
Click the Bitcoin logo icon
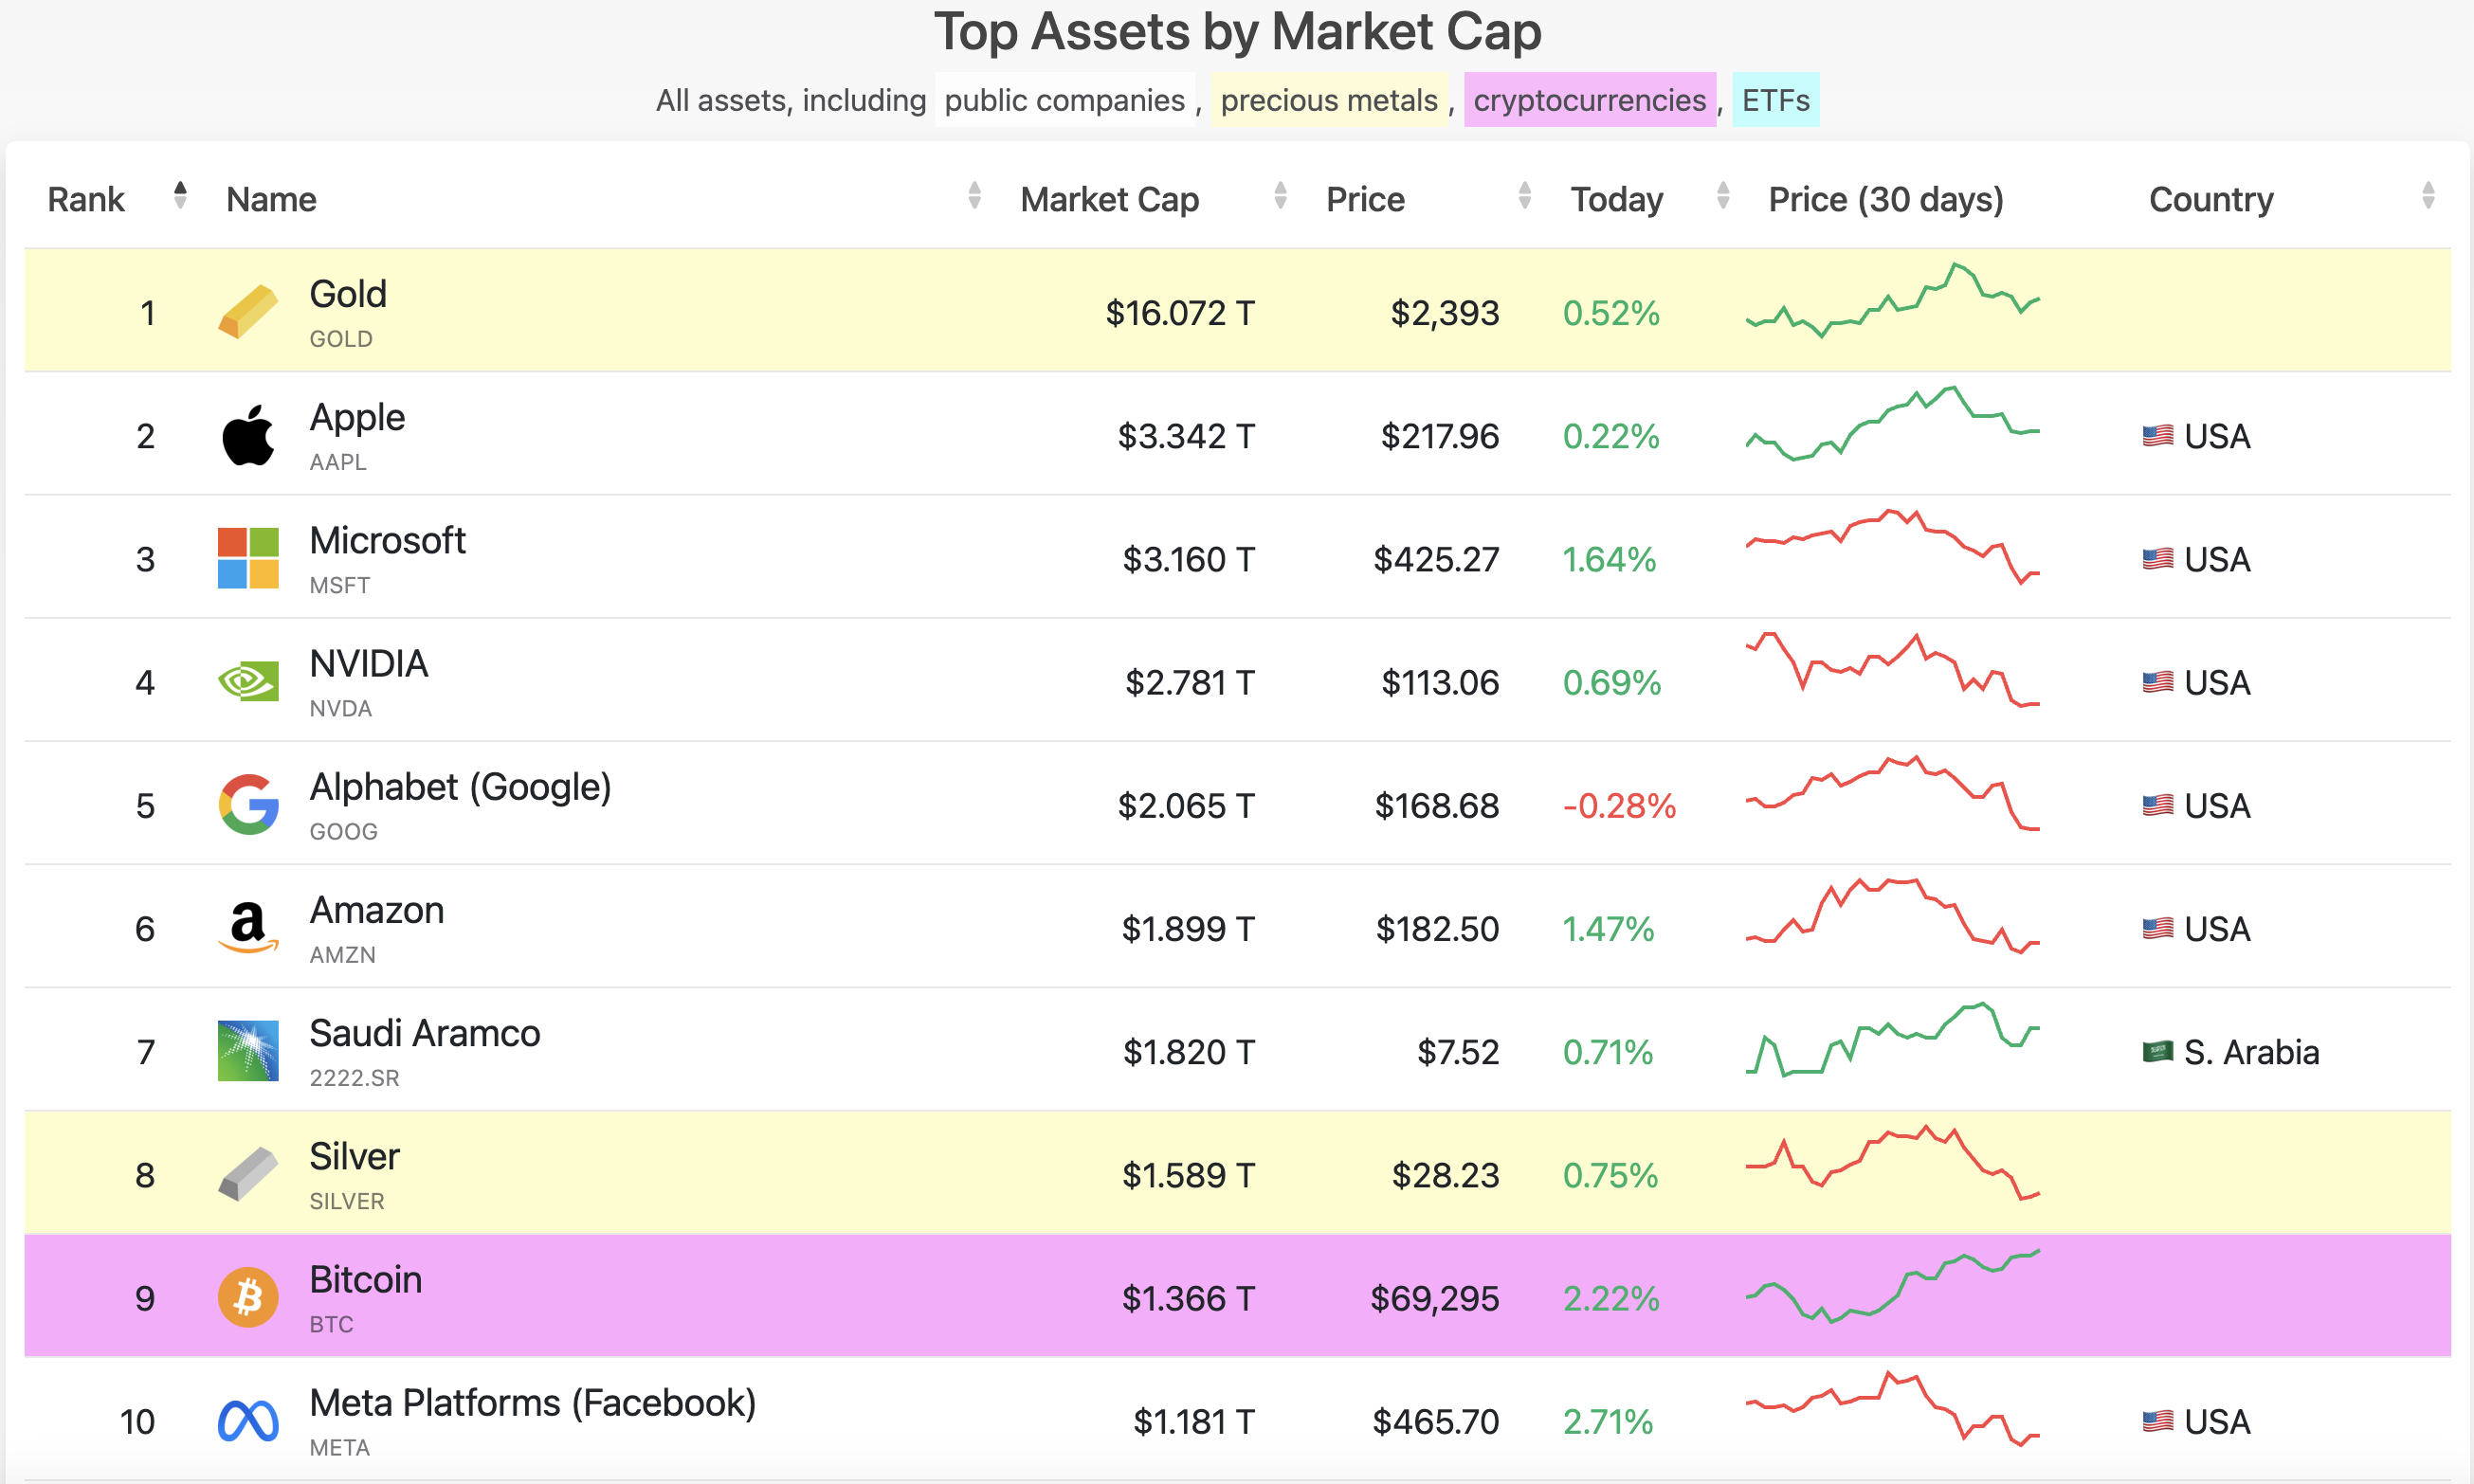248,1298
